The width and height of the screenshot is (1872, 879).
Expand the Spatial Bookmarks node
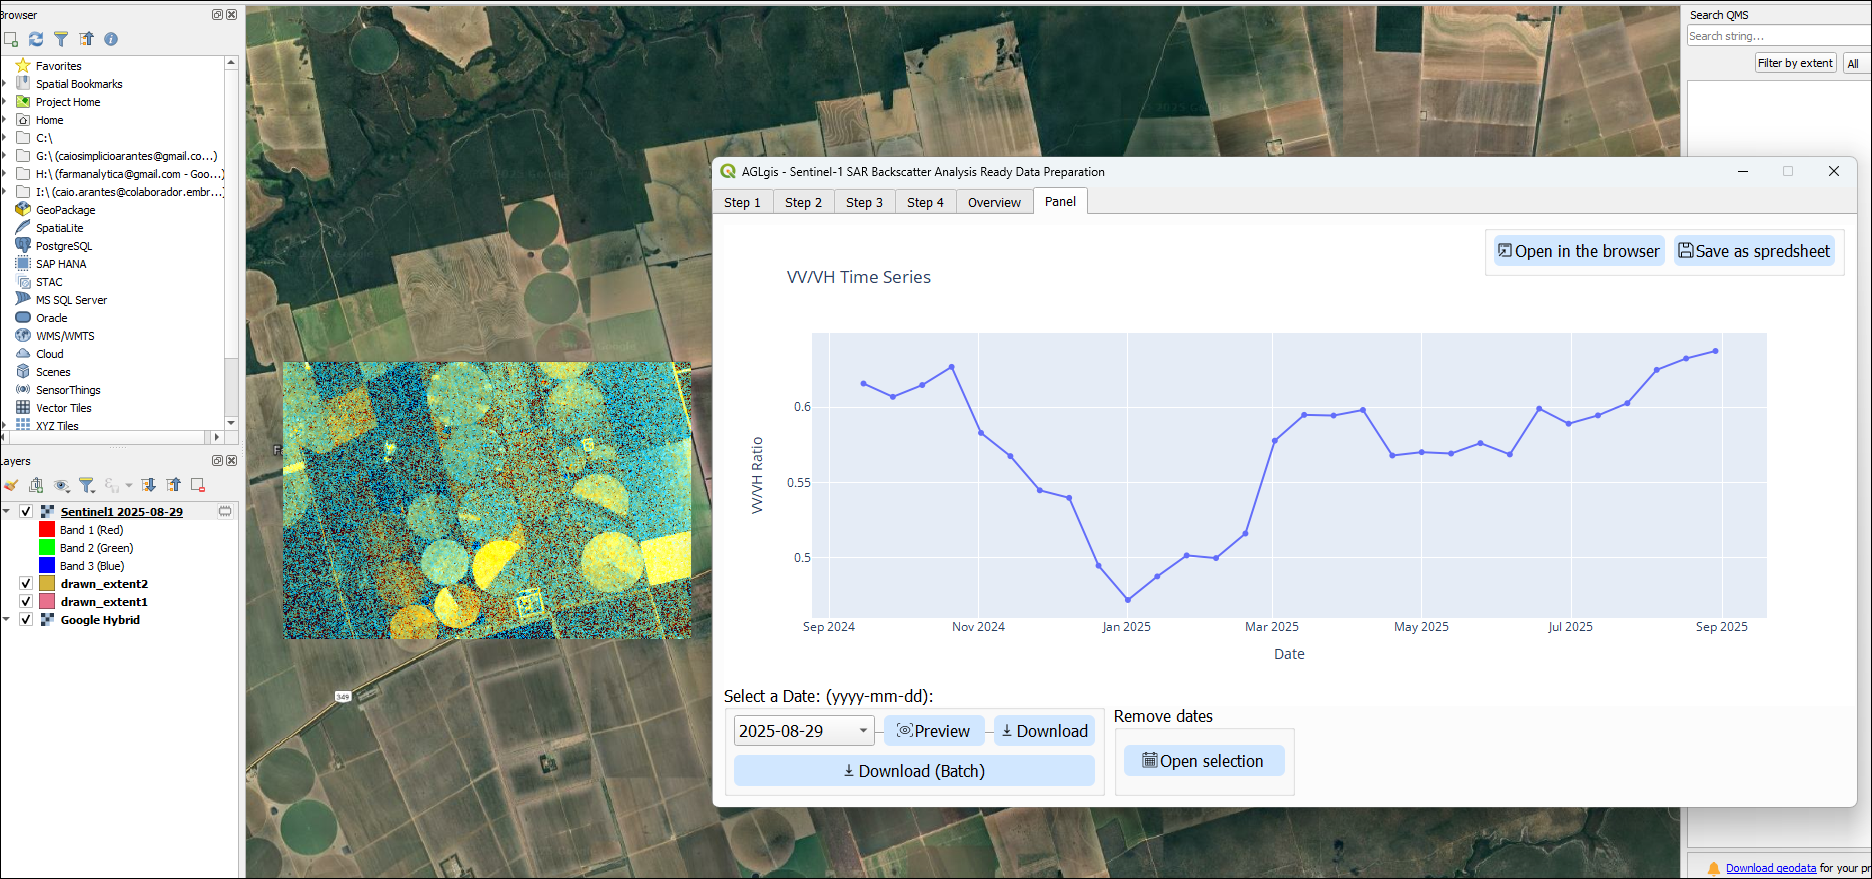pos(4,84)
